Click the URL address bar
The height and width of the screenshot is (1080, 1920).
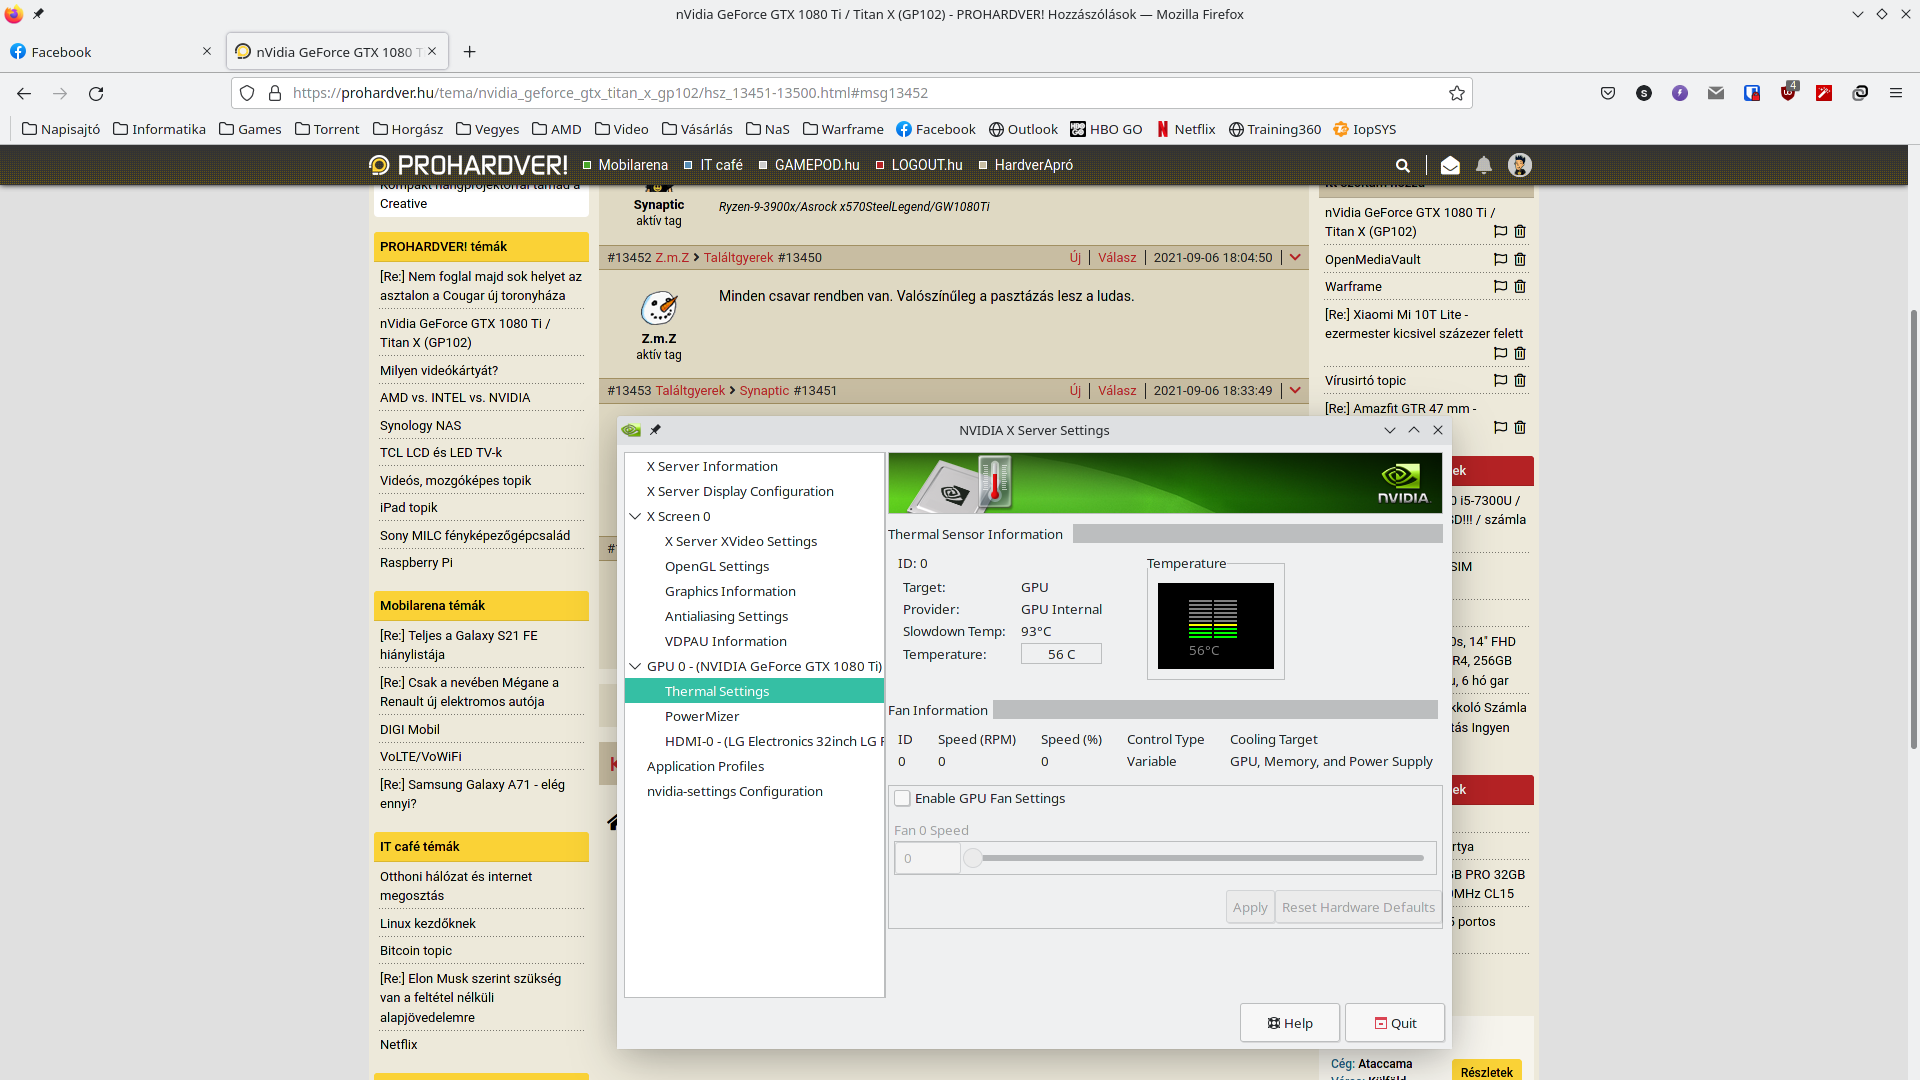click(x=850, y=93)
